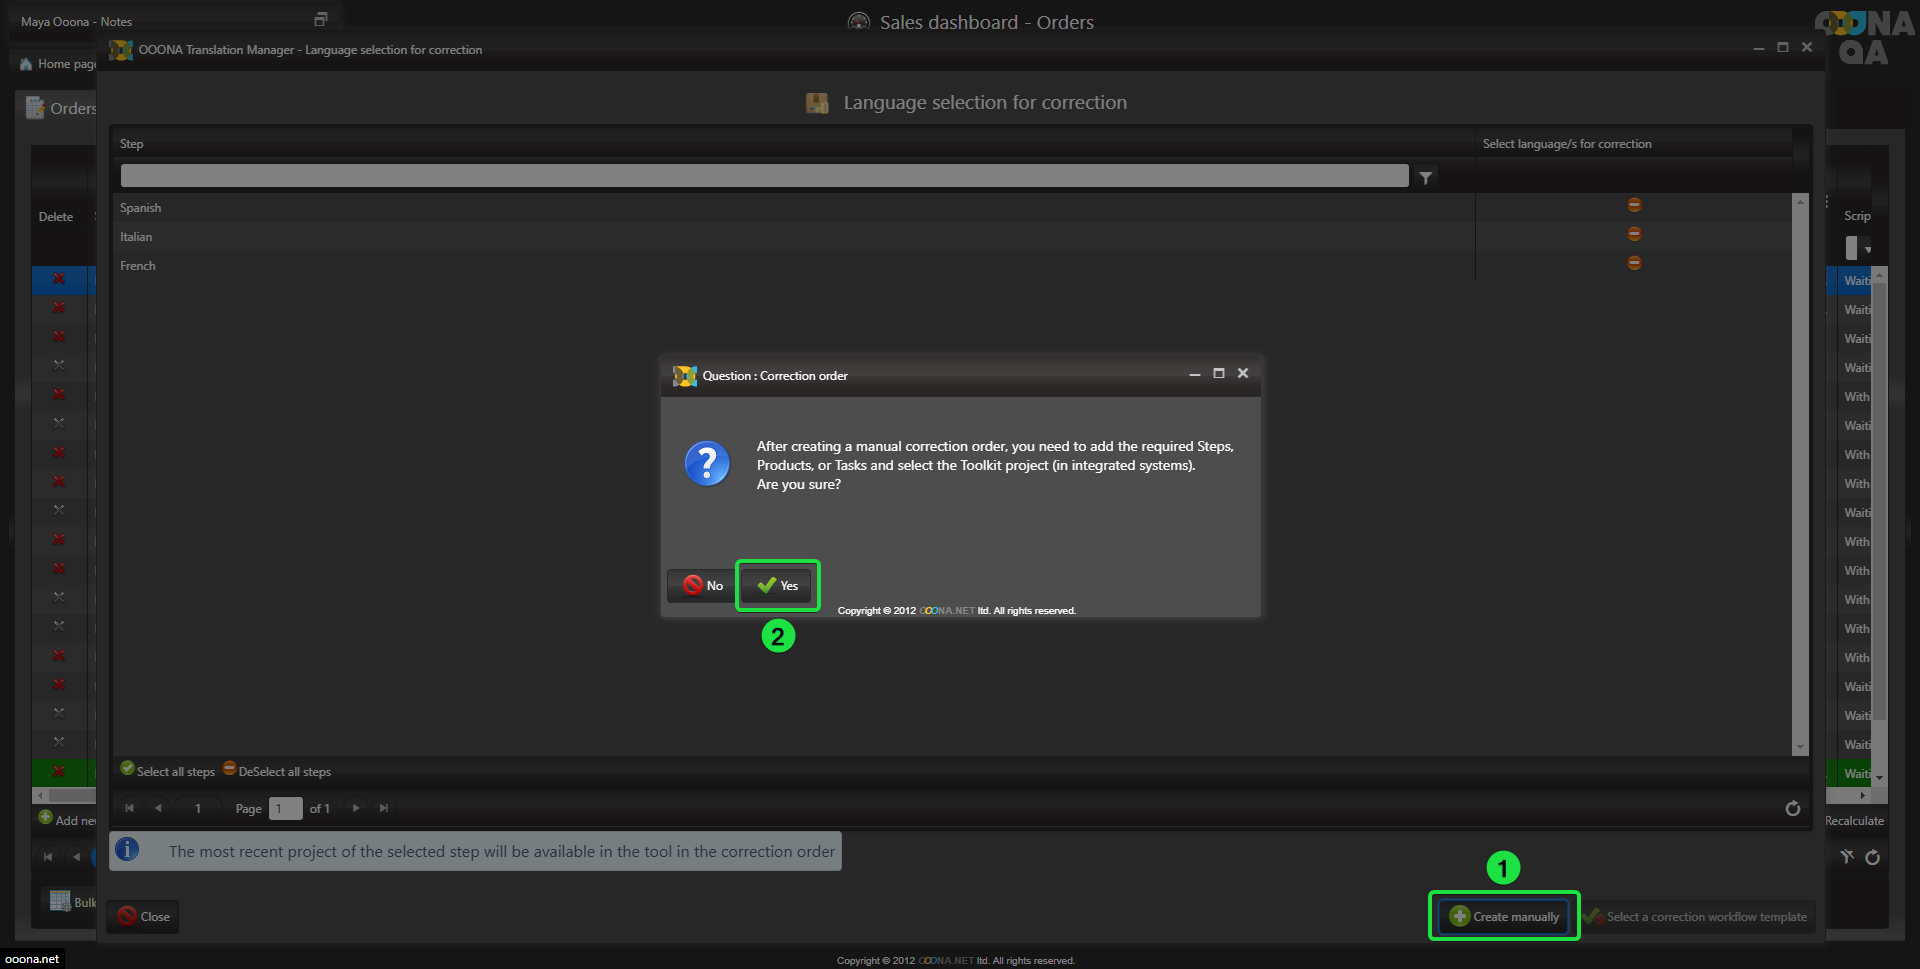Click the page number input box
Image resolution: width=1920 pixels, height=969 pixels.
pos(285,808)
